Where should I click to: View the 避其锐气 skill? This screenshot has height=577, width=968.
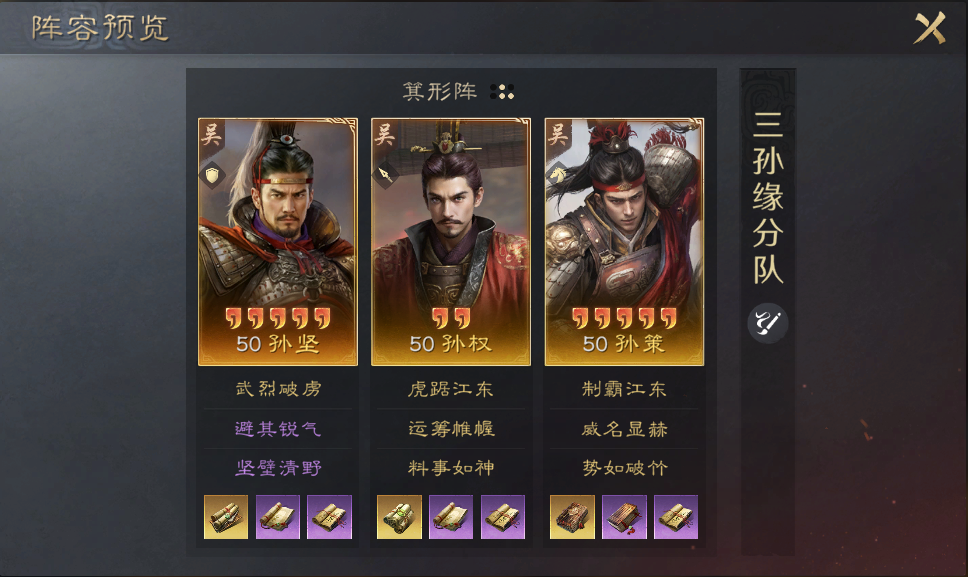click(x=278, y=428)
